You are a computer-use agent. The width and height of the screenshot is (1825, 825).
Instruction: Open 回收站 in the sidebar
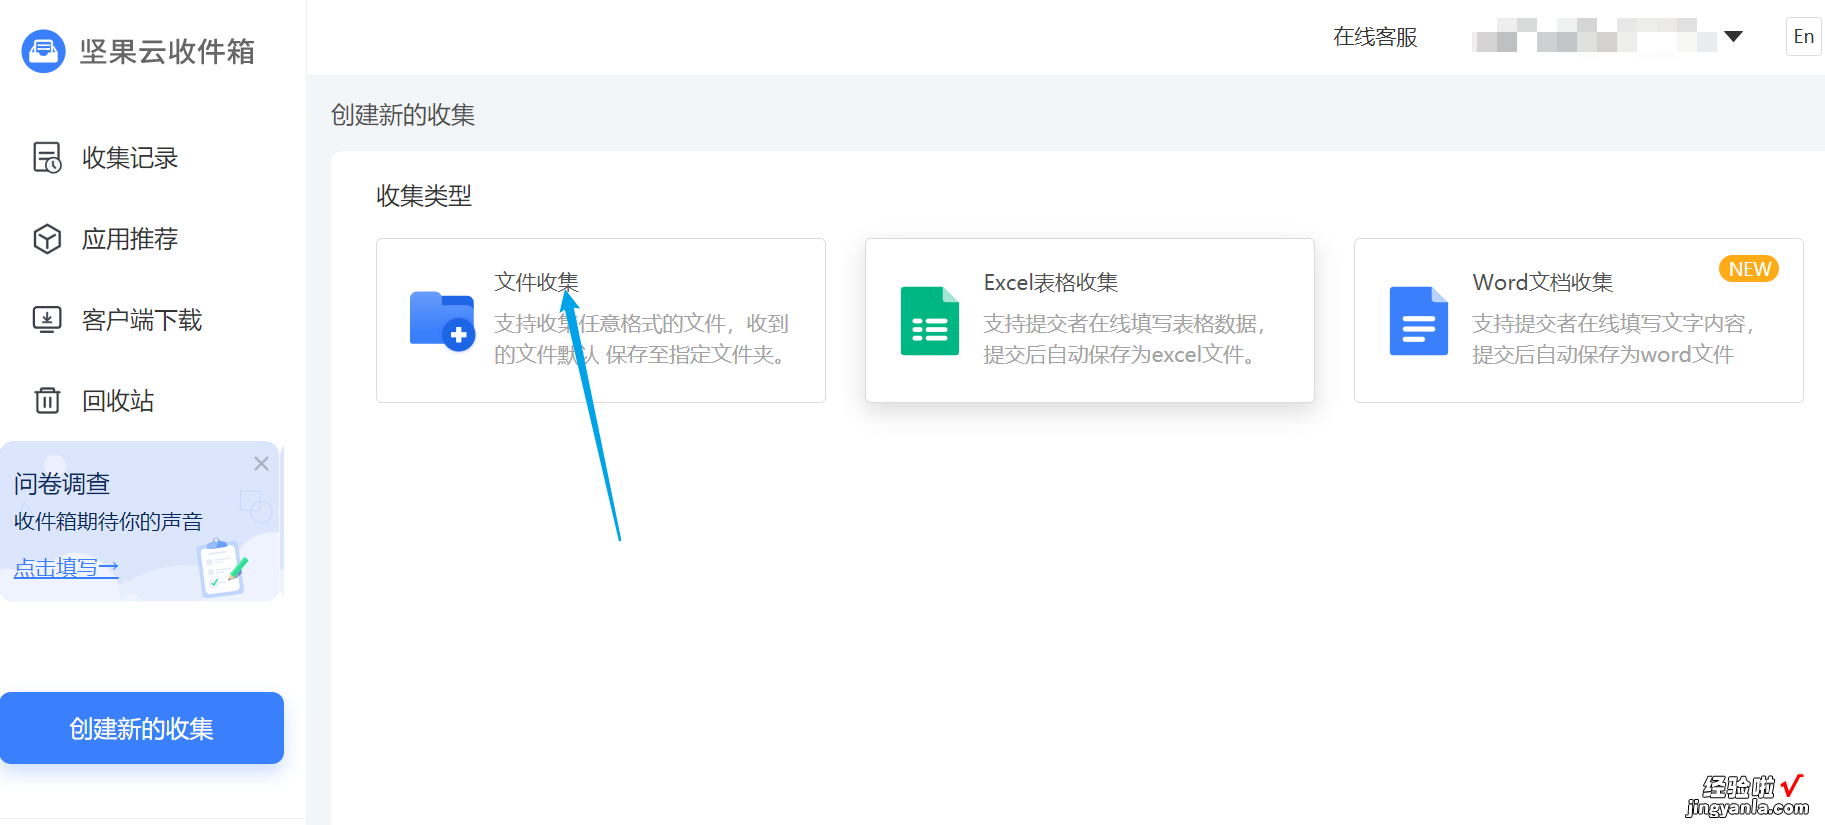click(118, 401)
